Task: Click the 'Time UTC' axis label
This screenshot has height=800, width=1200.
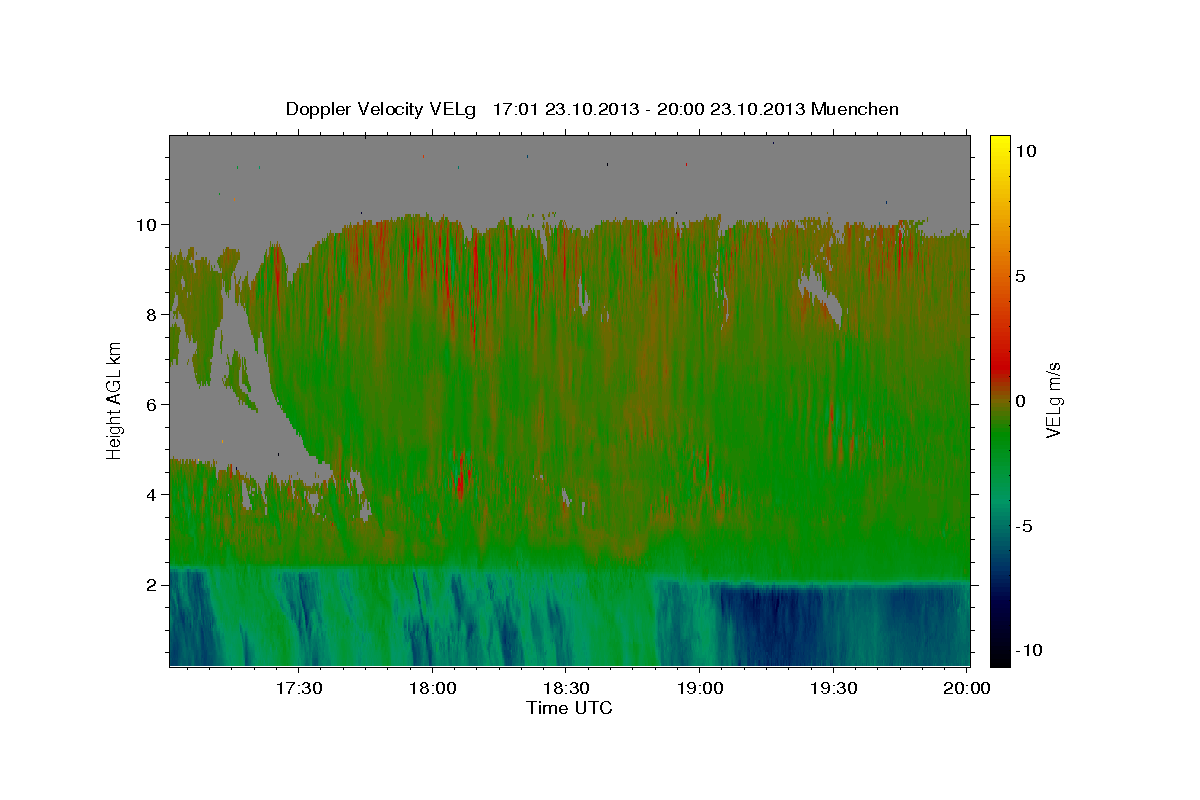Action: [569, 708]
